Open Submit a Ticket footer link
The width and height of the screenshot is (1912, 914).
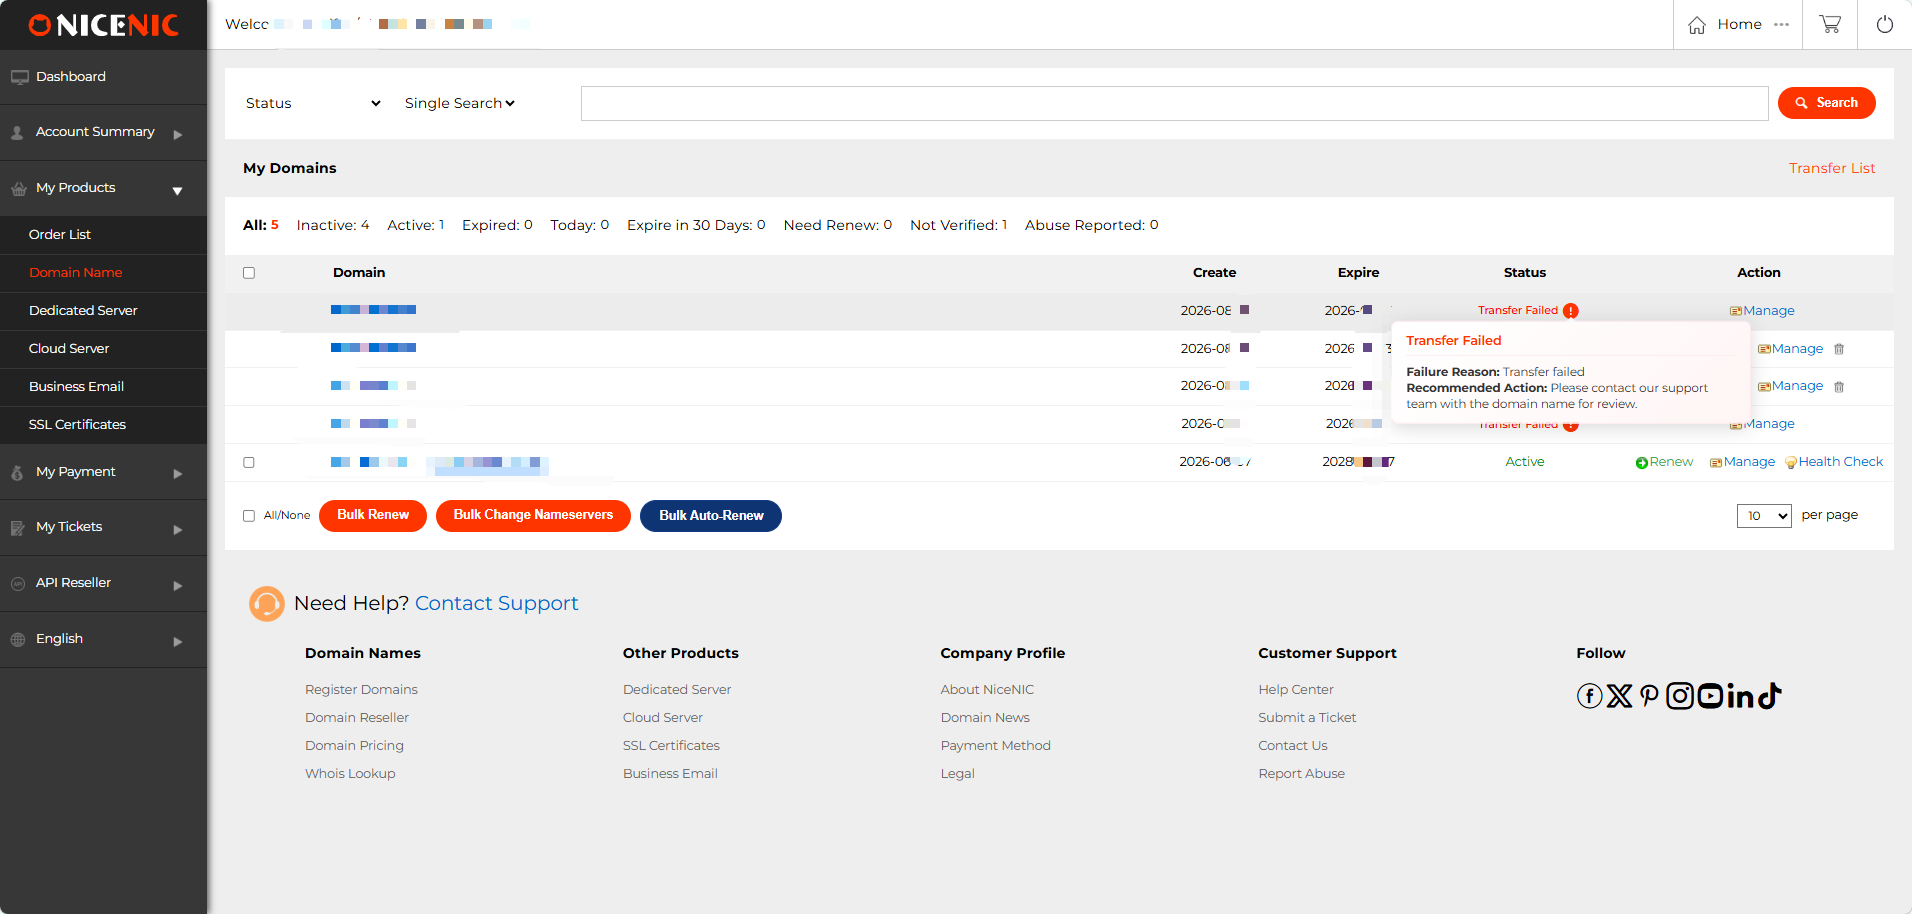pyautogui.click(x=1307, y=718)
